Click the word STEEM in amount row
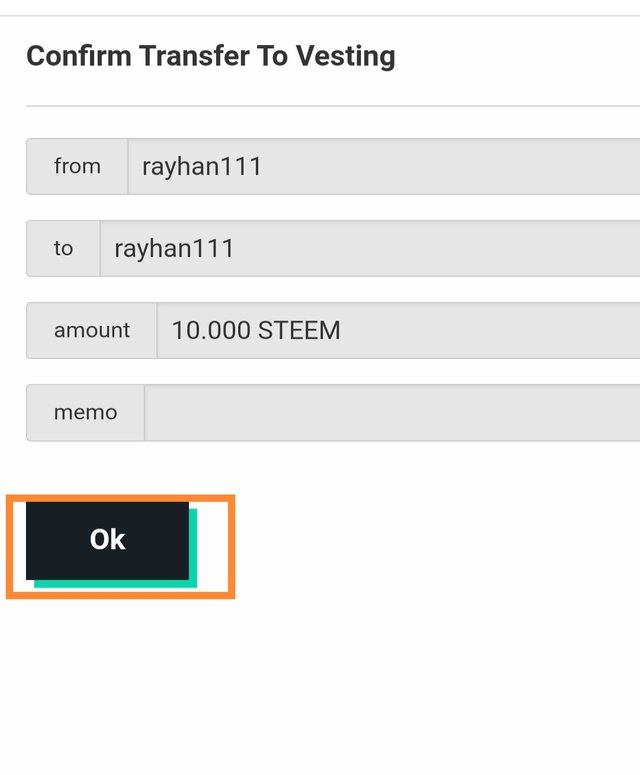 click(x=299, y=331)
